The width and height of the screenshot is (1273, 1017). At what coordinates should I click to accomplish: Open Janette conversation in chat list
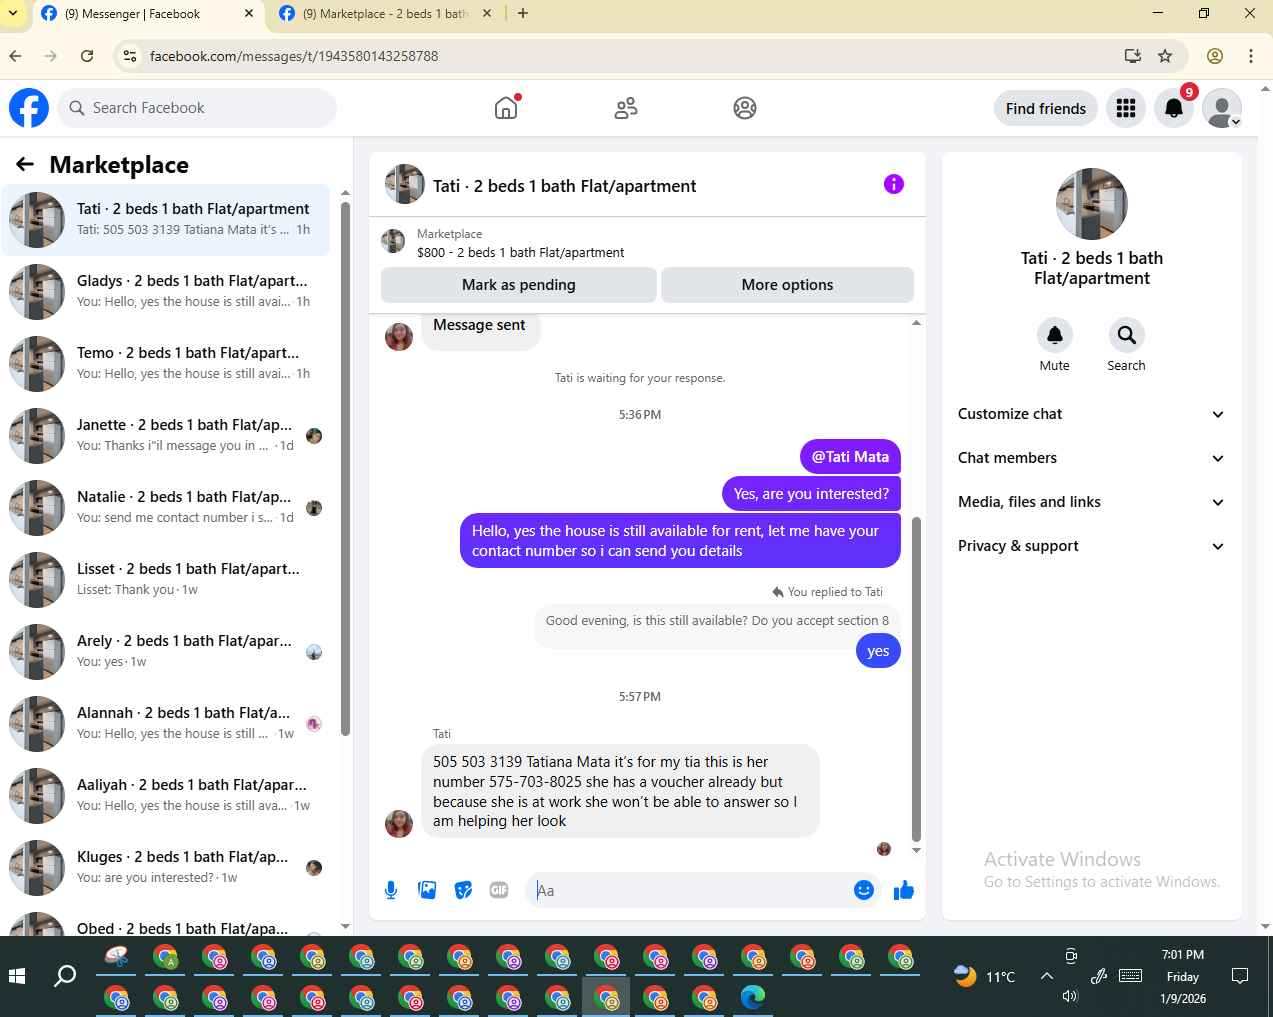(x=166, y=436)
